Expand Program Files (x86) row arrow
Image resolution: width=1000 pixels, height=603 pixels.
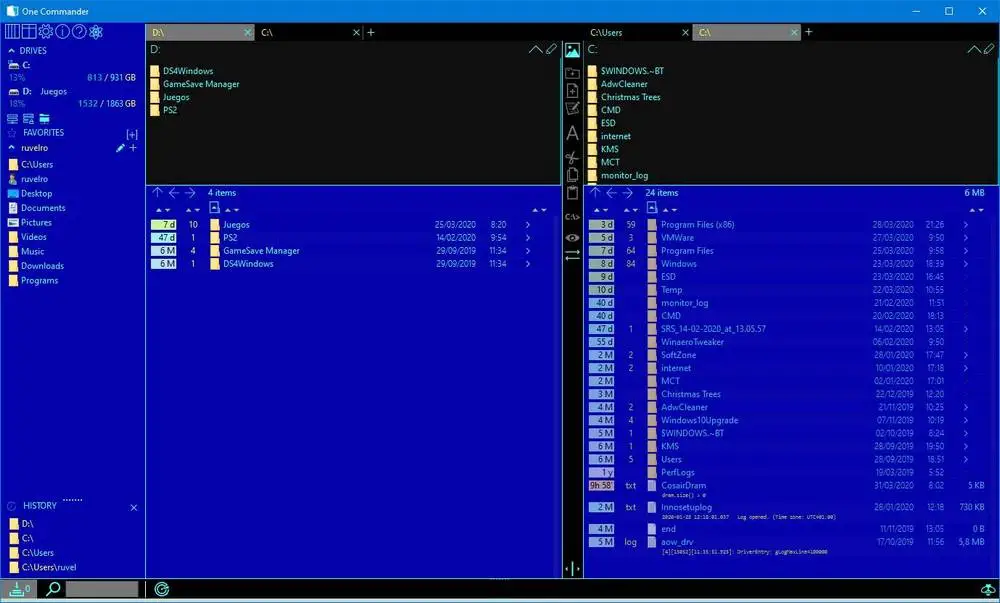tap(966, 225)
